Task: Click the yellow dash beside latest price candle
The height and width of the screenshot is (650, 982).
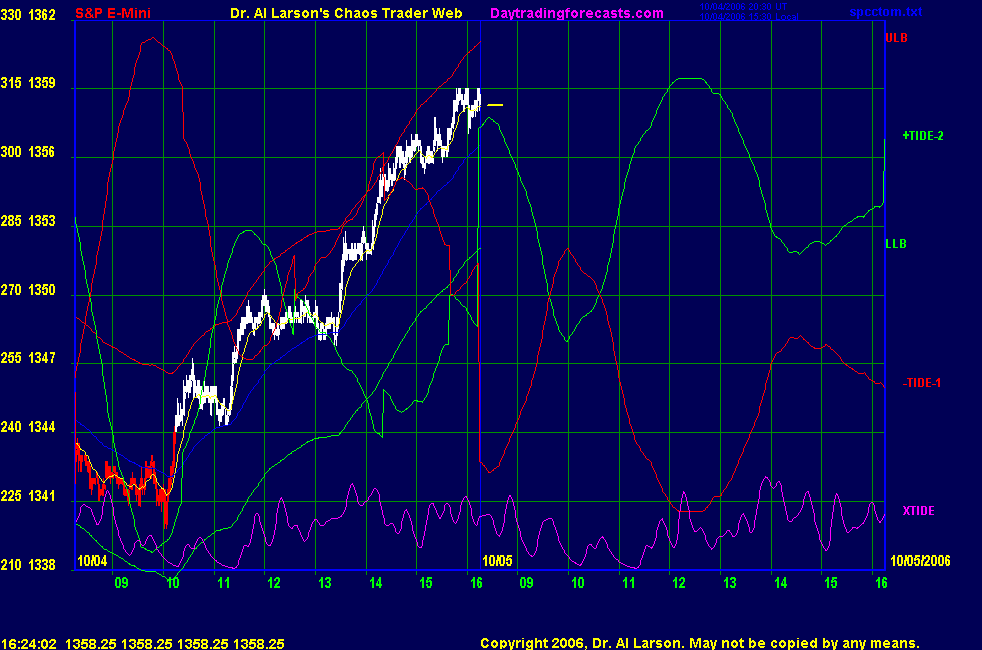Action: pyautogui.click(x=495, y=105)
